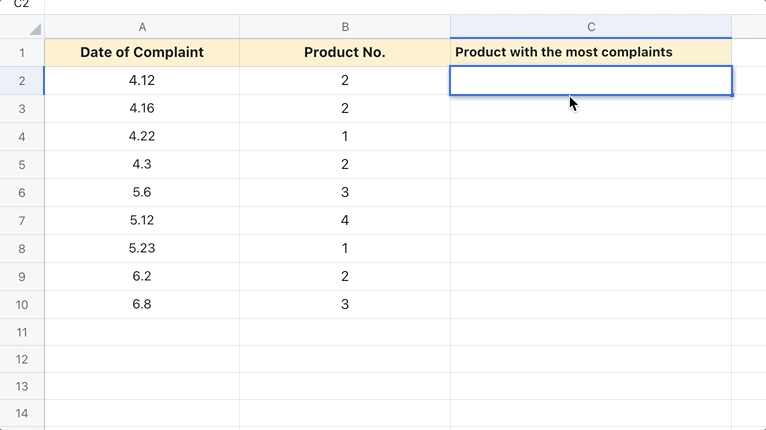Select row 11 header

tap(22, 332)
